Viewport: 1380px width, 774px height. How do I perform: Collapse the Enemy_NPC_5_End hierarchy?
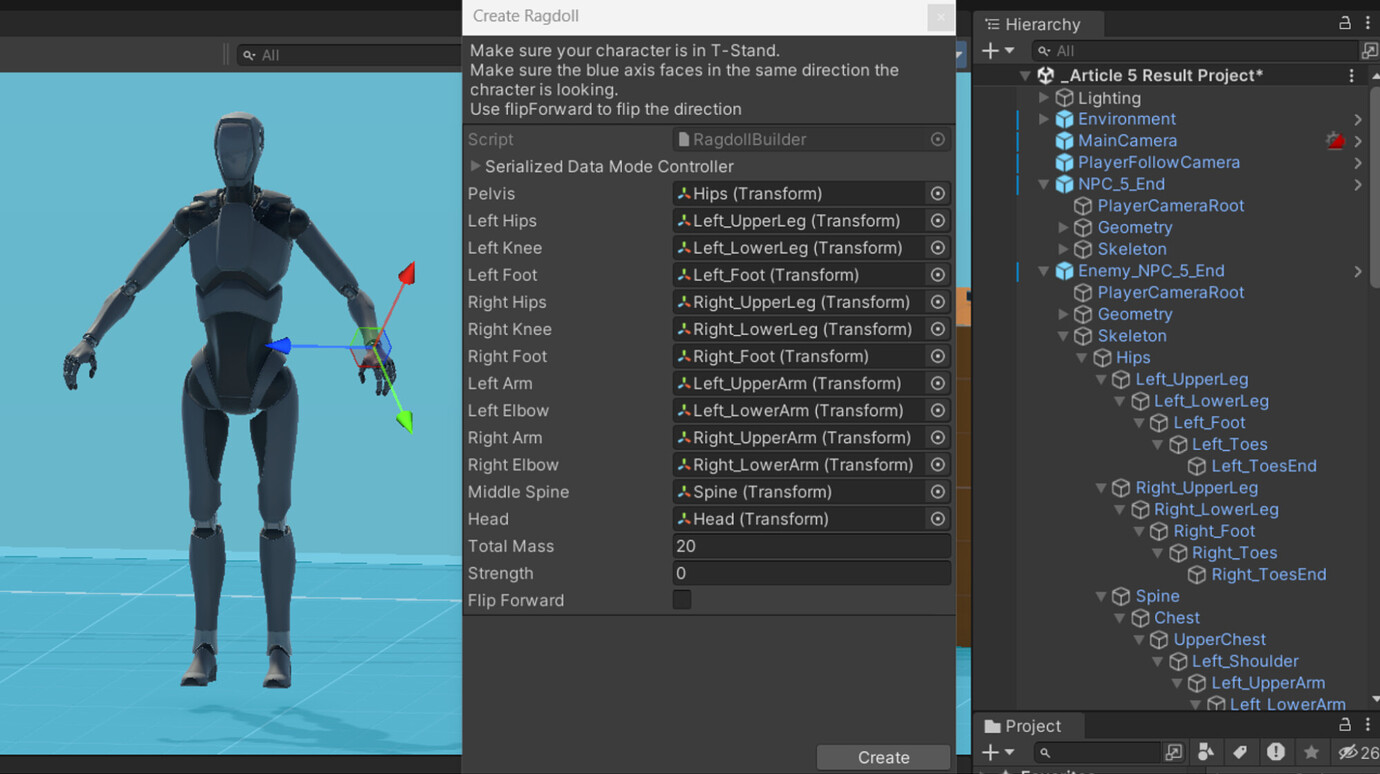(x=1043, y=270)
